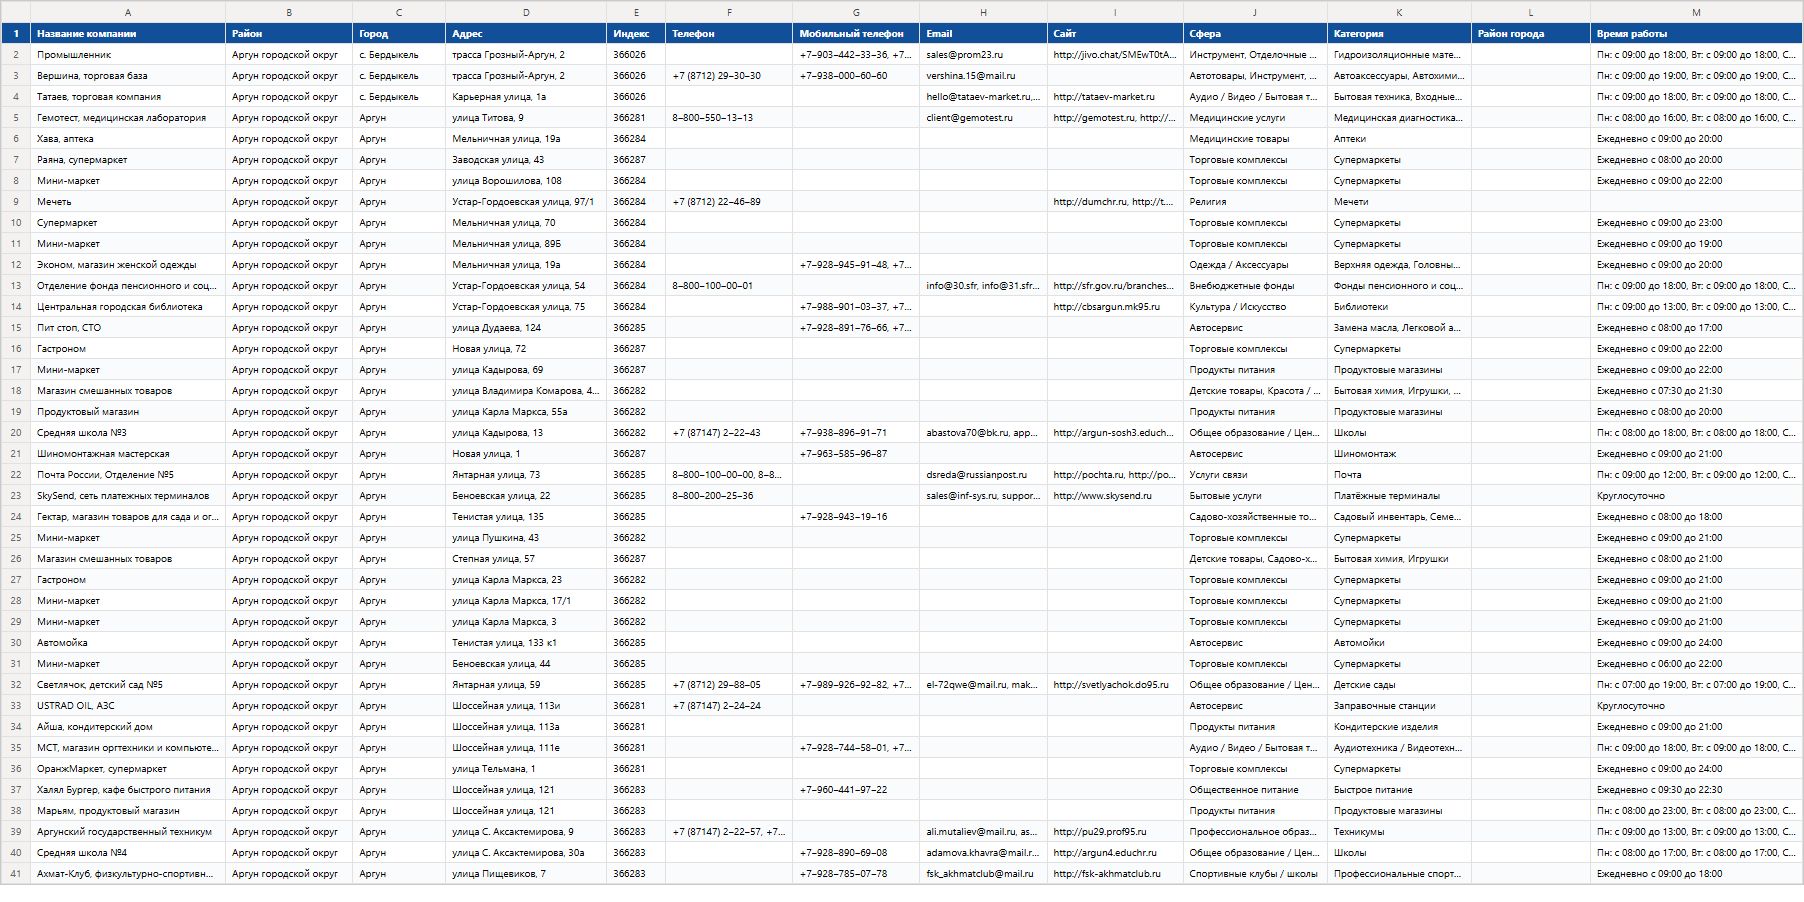Select 'Гемотест, медицинская лаборатория' cell
Screen dimensions: 1804x902
coord(128,117)
